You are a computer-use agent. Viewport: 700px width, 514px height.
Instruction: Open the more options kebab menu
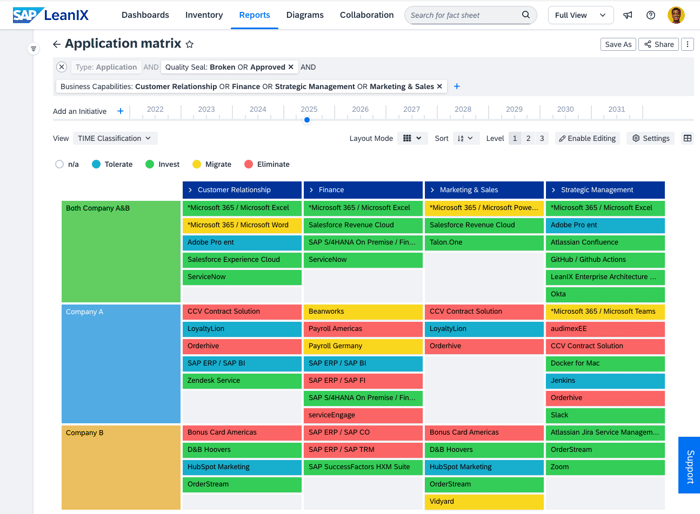click(x=688, y=44)
